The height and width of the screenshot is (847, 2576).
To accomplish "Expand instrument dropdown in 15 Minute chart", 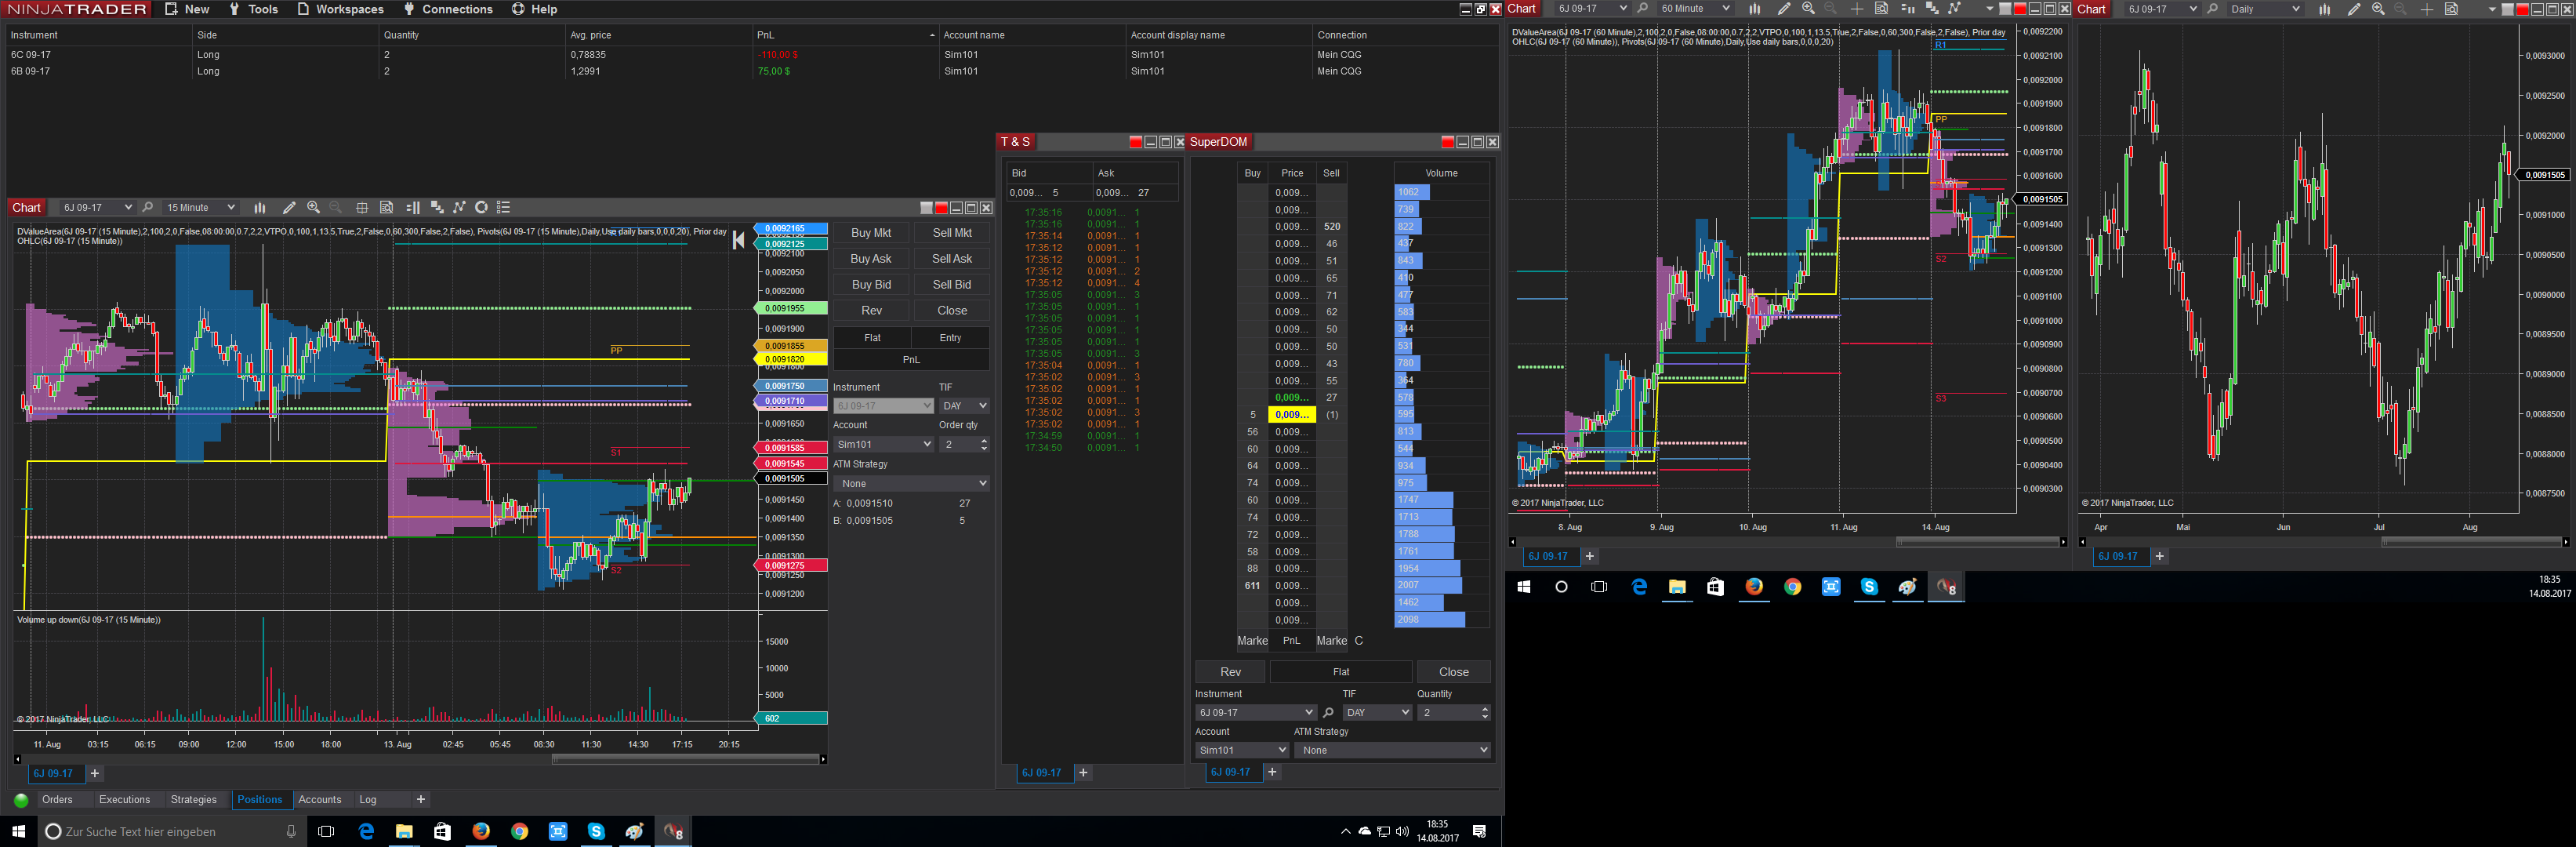I will pos(128,207).
